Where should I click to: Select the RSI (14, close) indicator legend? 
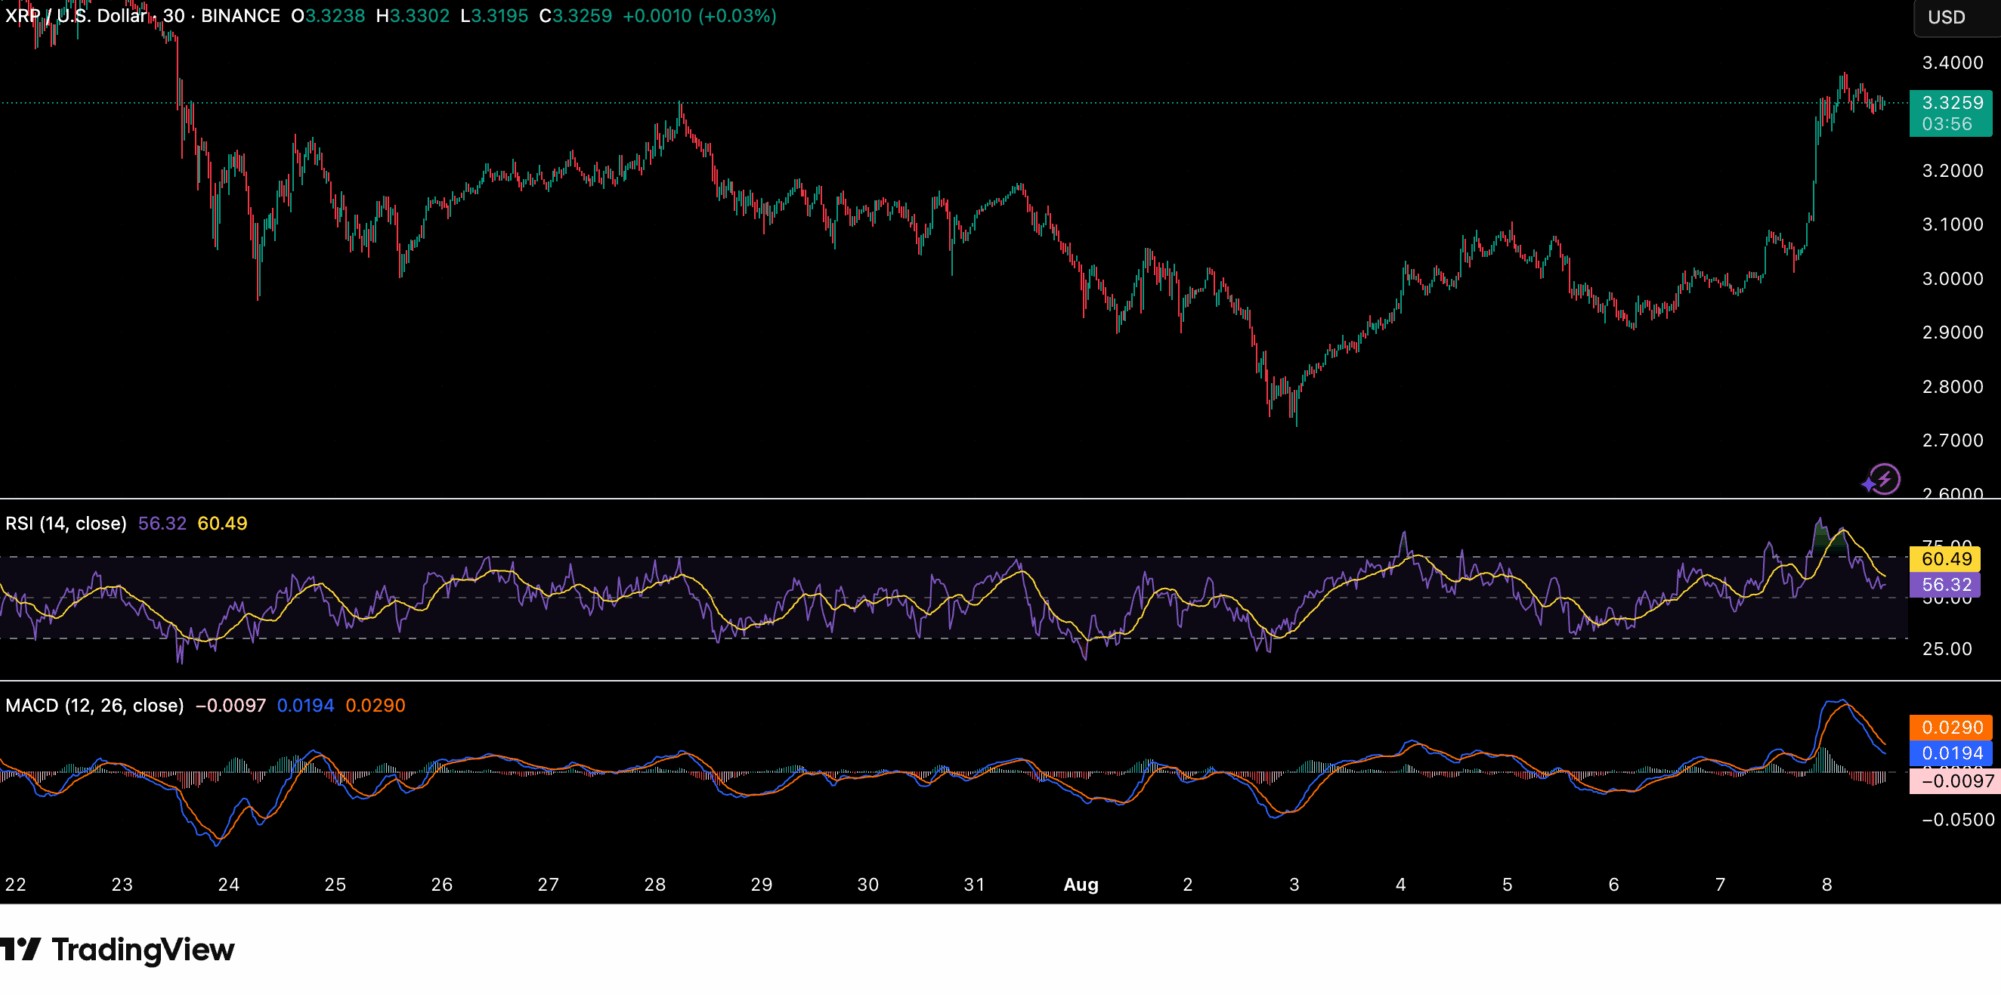[66, 523]
